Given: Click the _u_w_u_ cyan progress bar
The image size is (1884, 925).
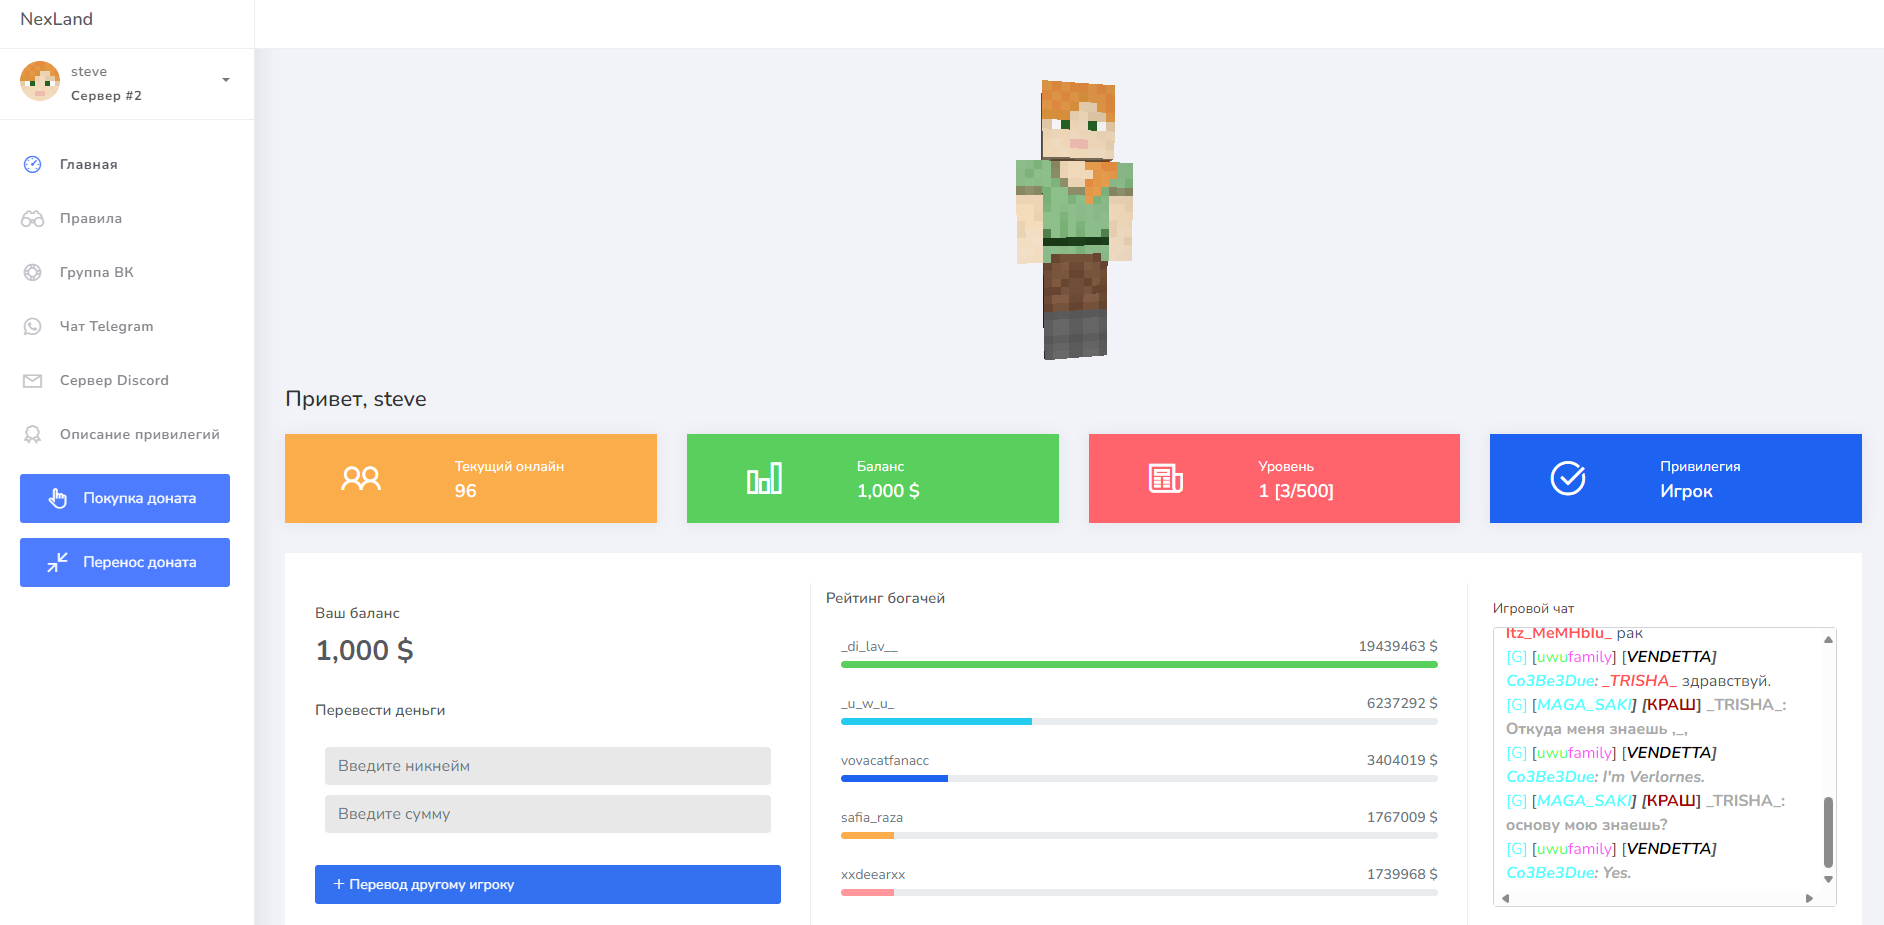Looking at the screenshot, I should [x=936, y=721].
